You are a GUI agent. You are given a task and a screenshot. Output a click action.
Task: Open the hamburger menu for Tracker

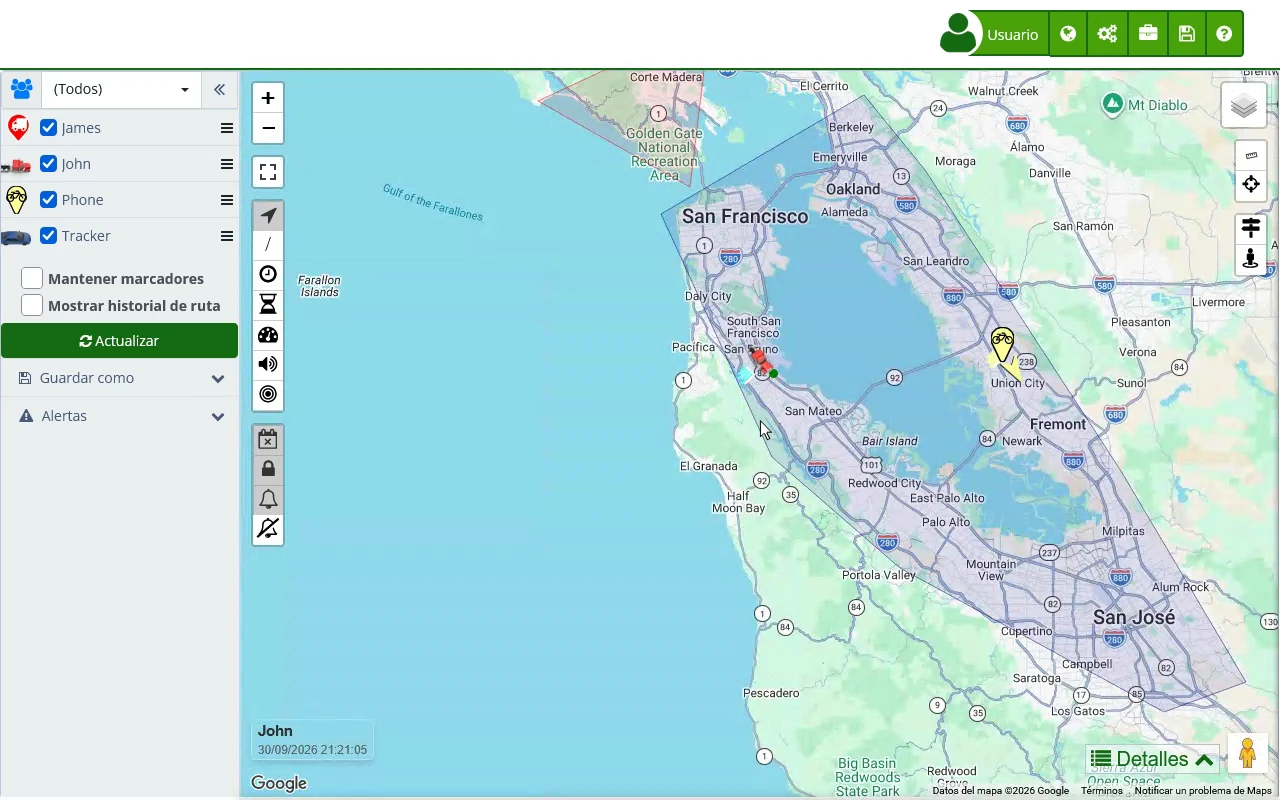[x=227, y=236]
